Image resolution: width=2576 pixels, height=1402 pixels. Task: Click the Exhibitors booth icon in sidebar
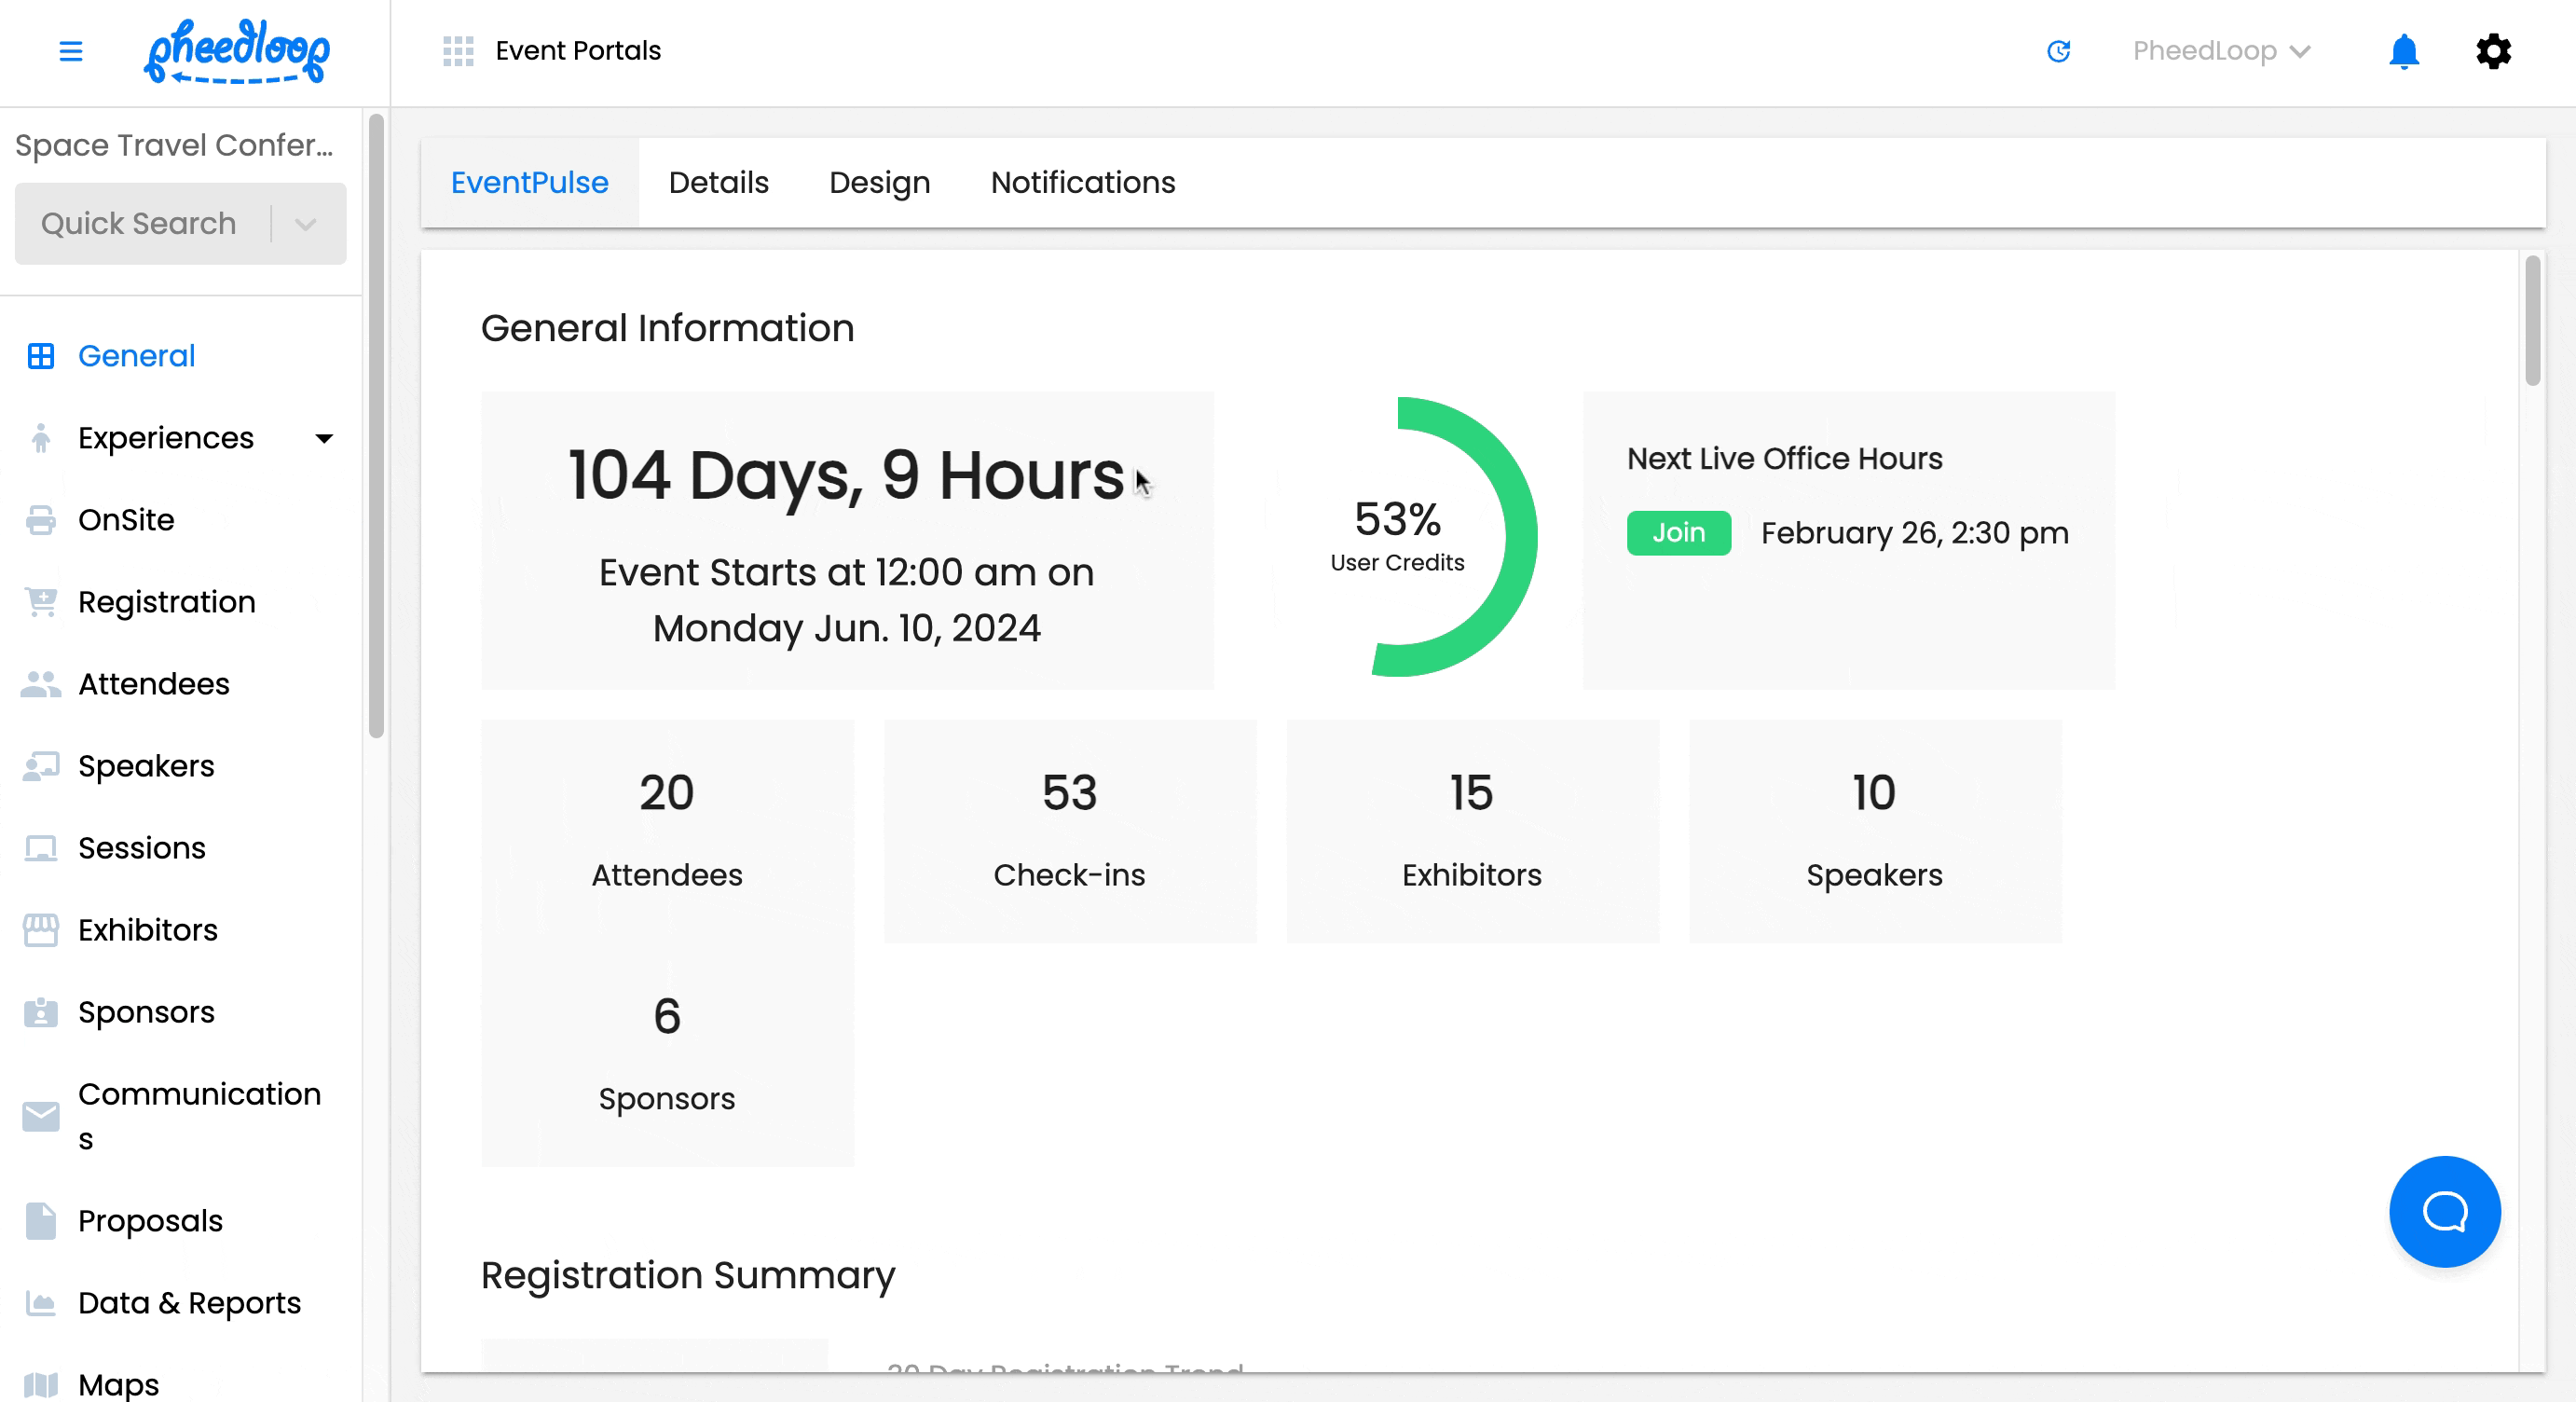point(41,930)
